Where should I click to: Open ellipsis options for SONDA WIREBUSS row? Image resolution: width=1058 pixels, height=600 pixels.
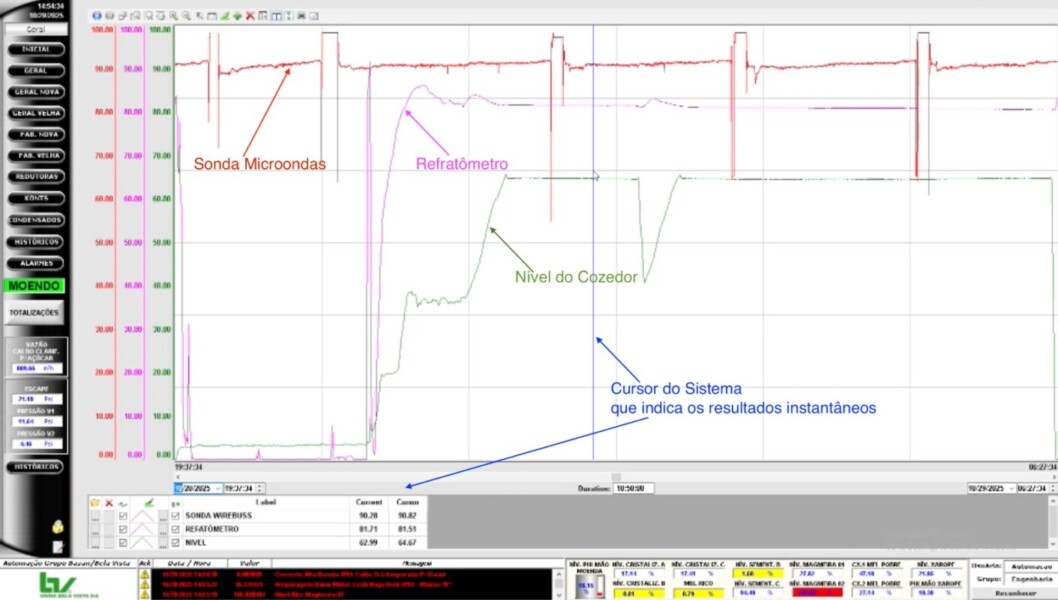[x=94, y=516]
